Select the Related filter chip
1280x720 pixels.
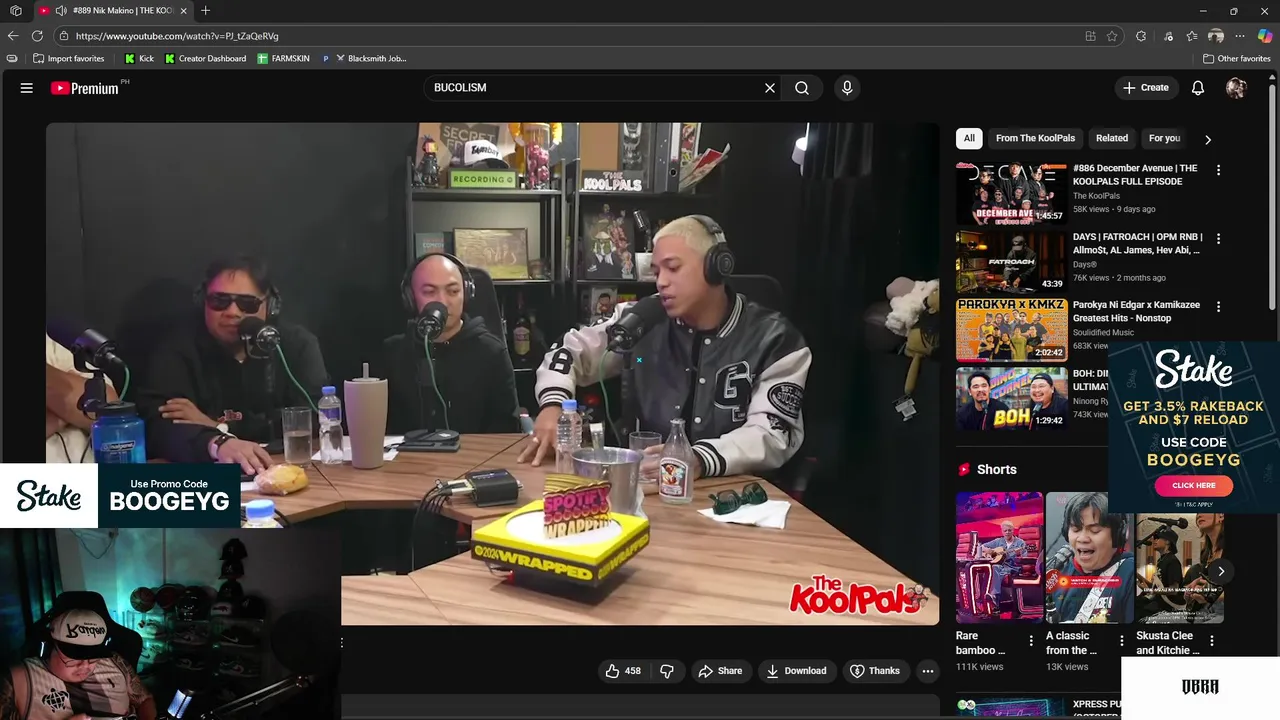point(1112,138)
